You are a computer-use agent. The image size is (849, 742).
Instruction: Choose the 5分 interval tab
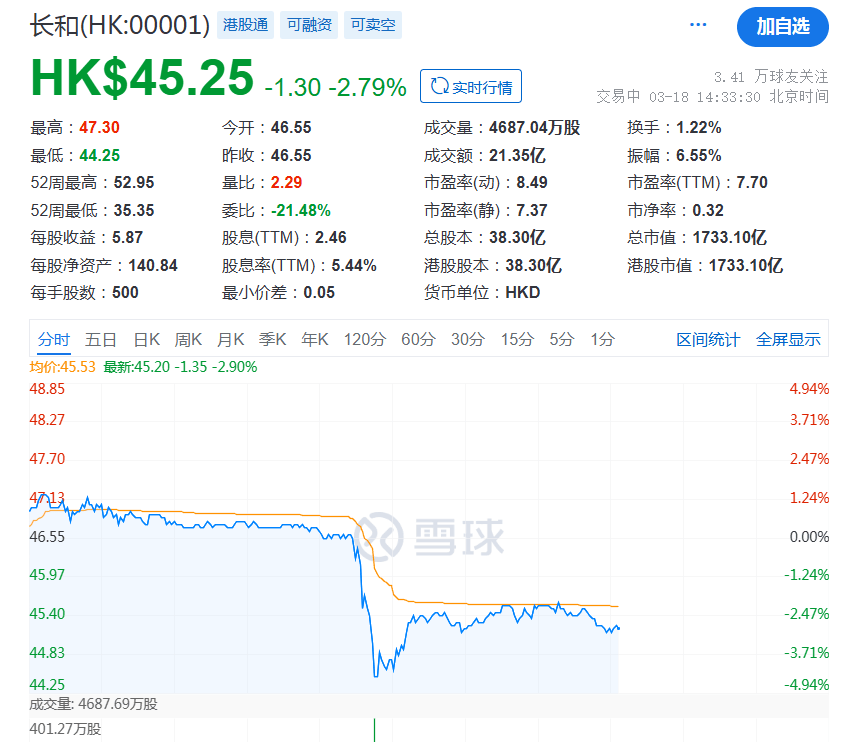pyautogui.click(x=561, y=339)
